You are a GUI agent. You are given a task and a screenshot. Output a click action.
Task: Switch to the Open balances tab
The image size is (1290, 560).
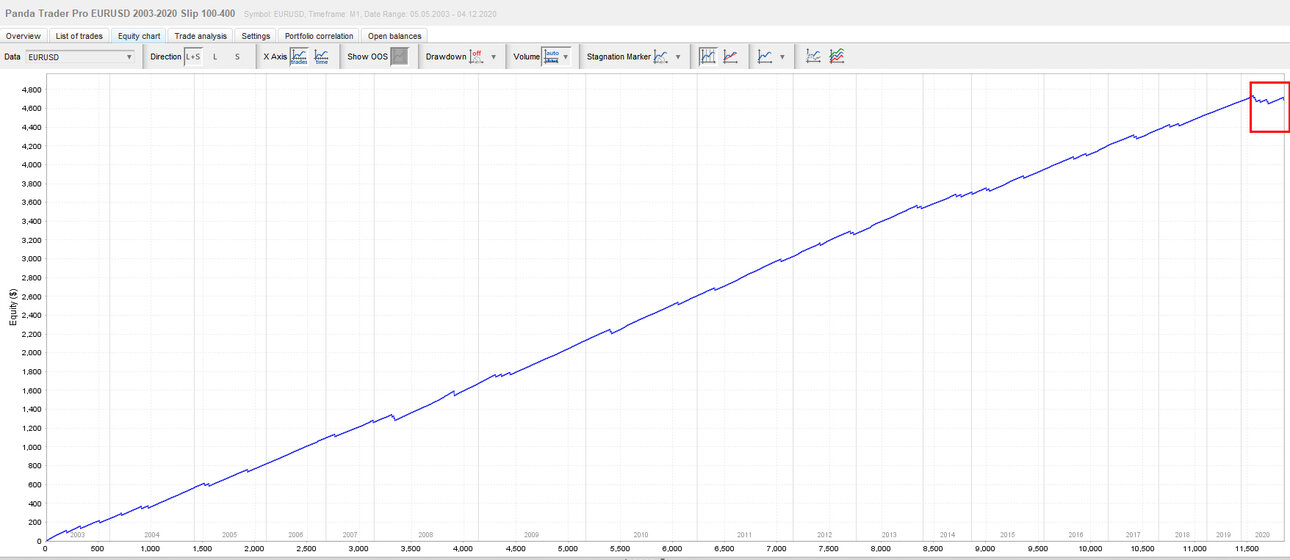coord(395,36)
